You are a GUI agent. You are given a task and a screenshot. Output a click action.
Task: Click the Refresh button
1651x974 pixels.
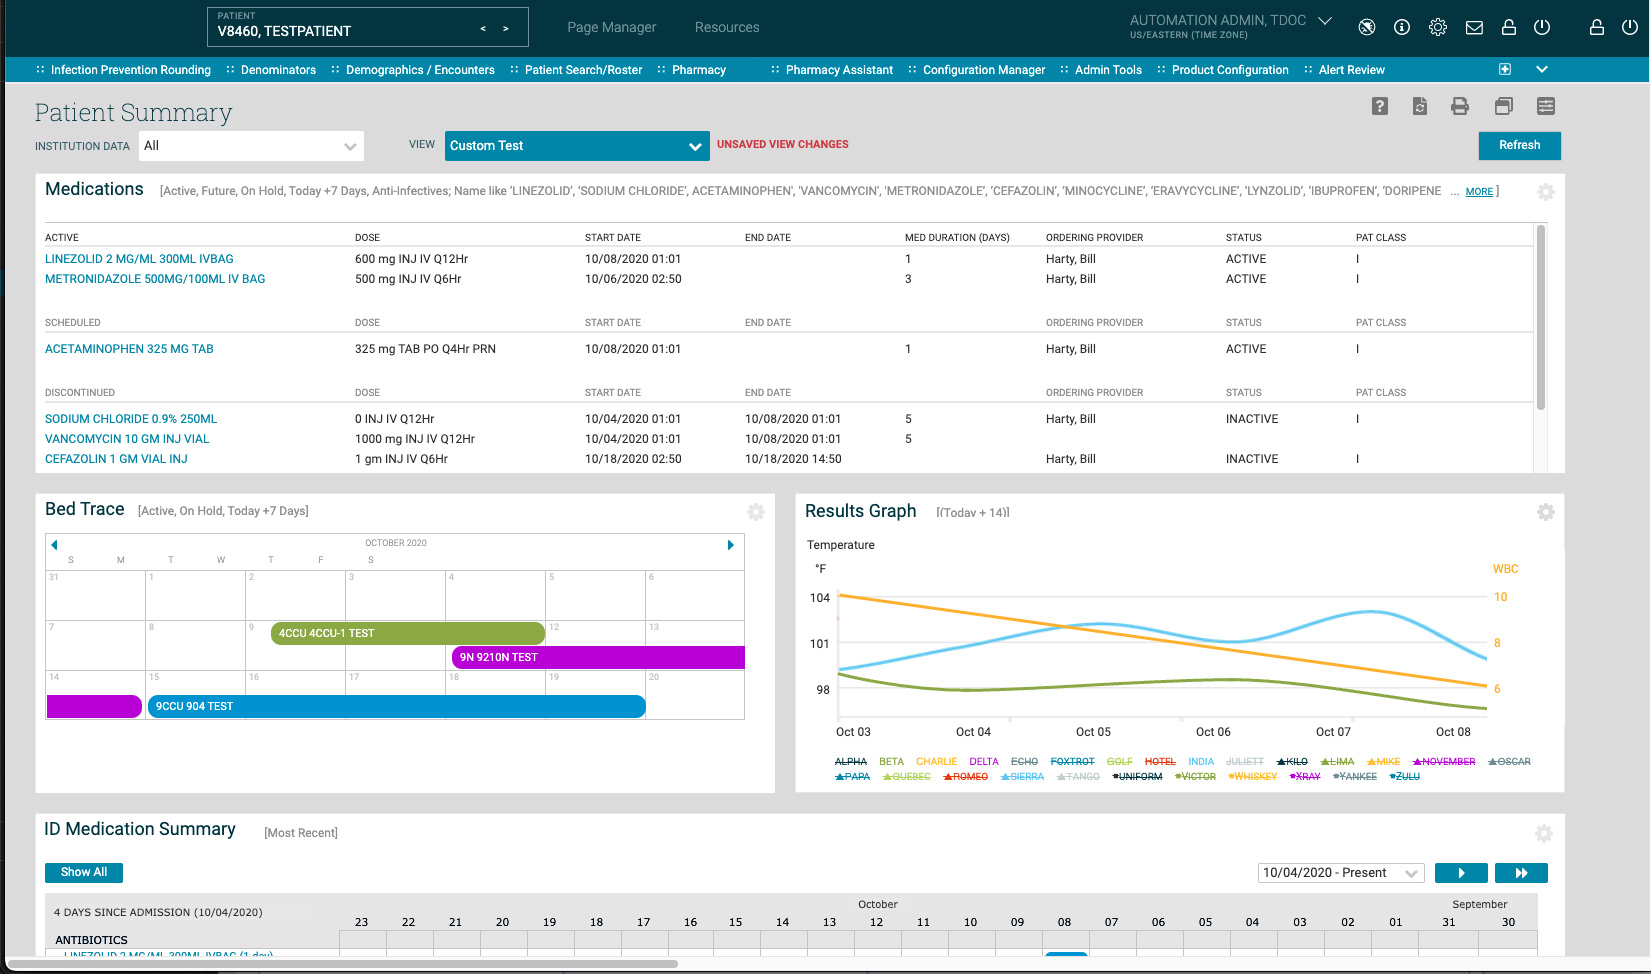(1519, 146)
